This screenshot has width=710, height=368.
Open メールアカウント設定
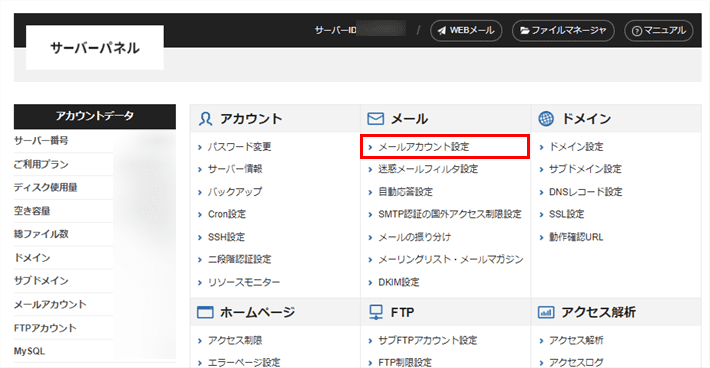click(x=424, y=147)
